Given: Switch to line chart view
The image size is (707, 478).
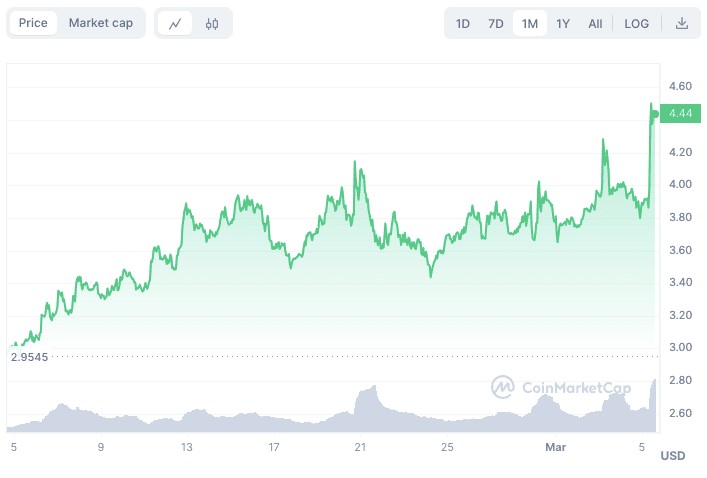Looking at the screenshot, I should (176, 23).
